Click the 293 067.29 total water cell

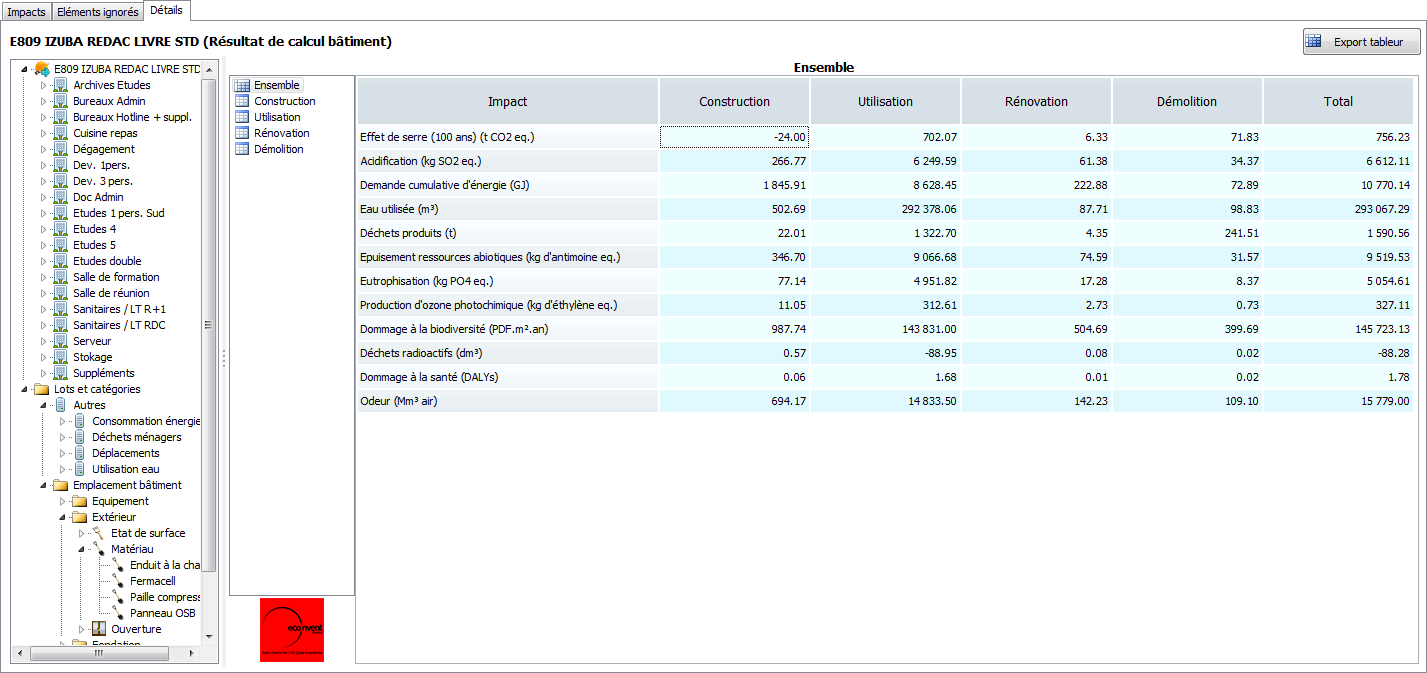pos(1338,209)
